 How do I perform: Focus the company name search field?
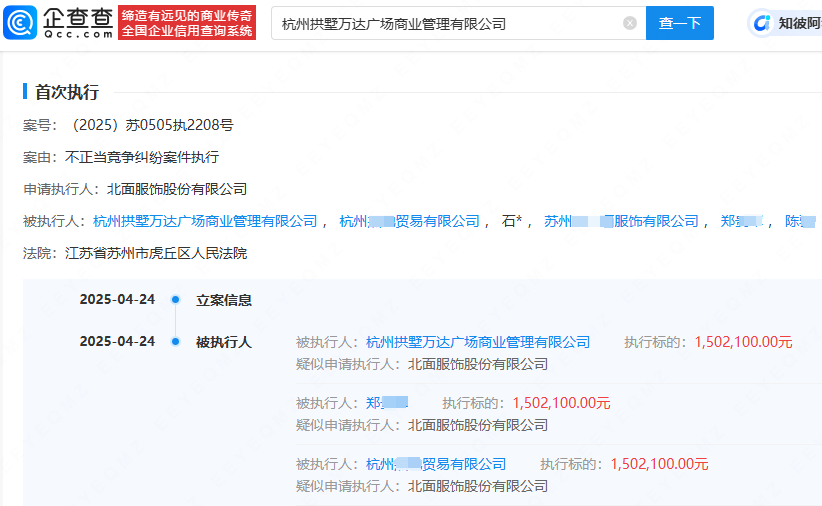click(458, 23)
